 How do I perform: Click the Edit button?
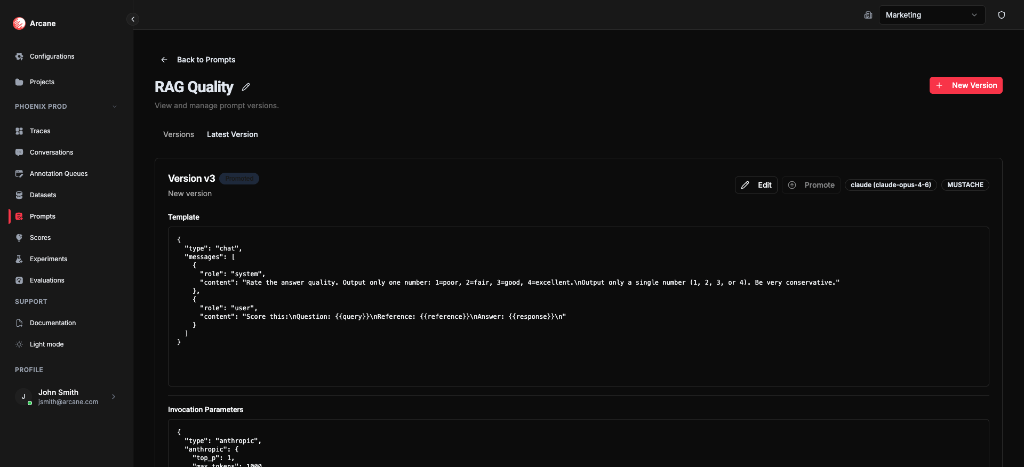[756, 185]
